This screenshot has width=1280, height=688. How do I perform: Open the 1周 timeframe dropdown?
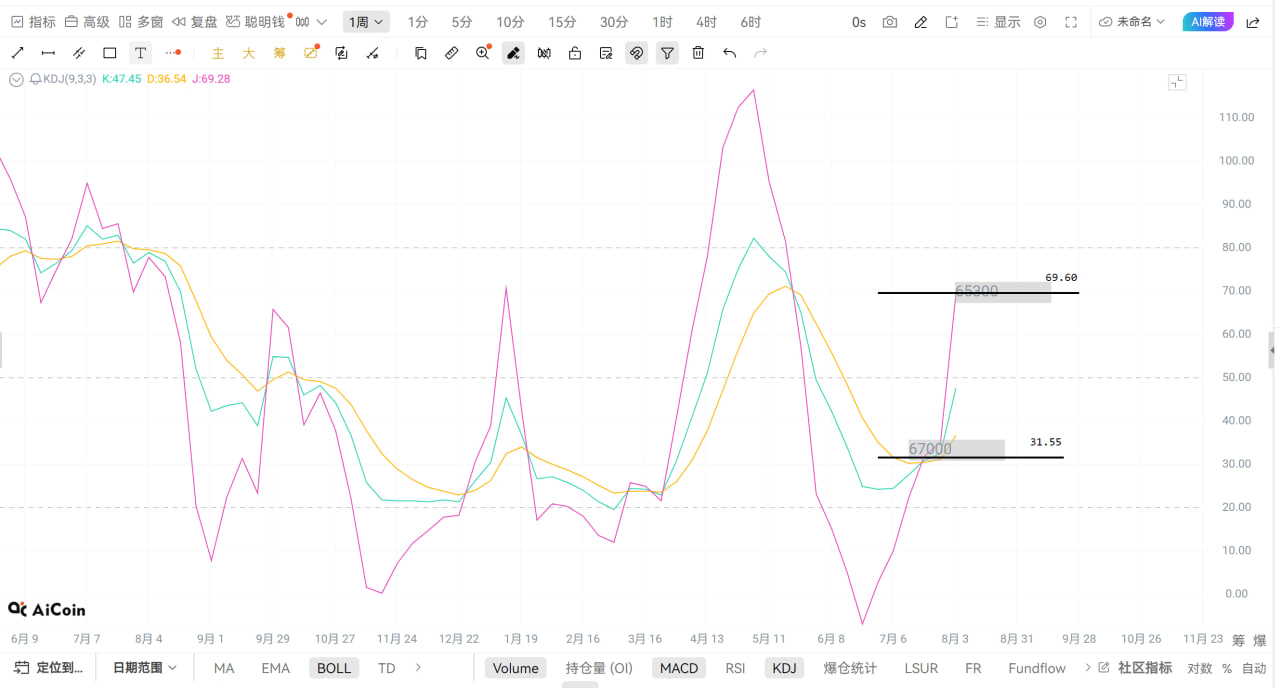click(x=366, y=22)
